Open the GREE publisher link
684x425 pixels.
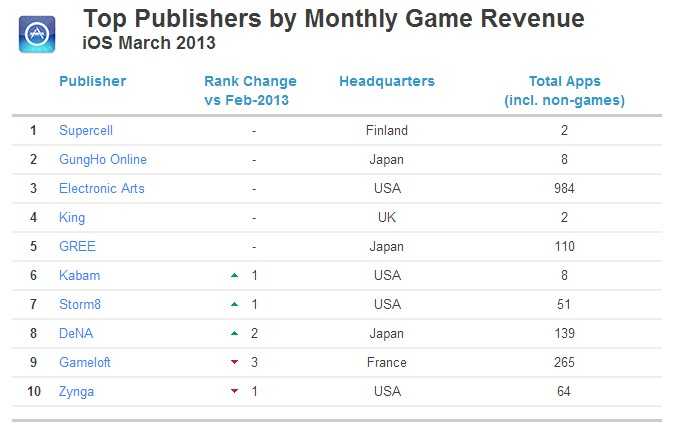tap(76, 246)
